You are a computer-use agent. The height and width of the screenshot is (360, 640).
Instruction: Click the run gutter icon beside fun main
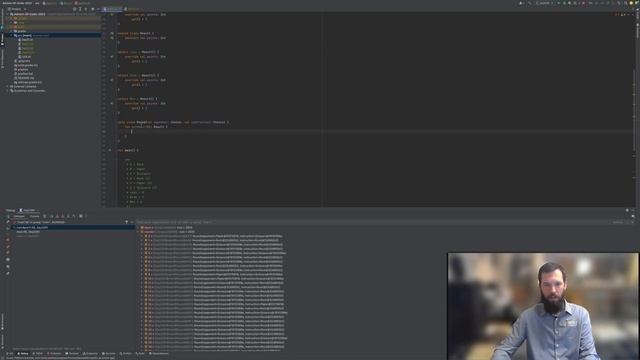[110, 150]
